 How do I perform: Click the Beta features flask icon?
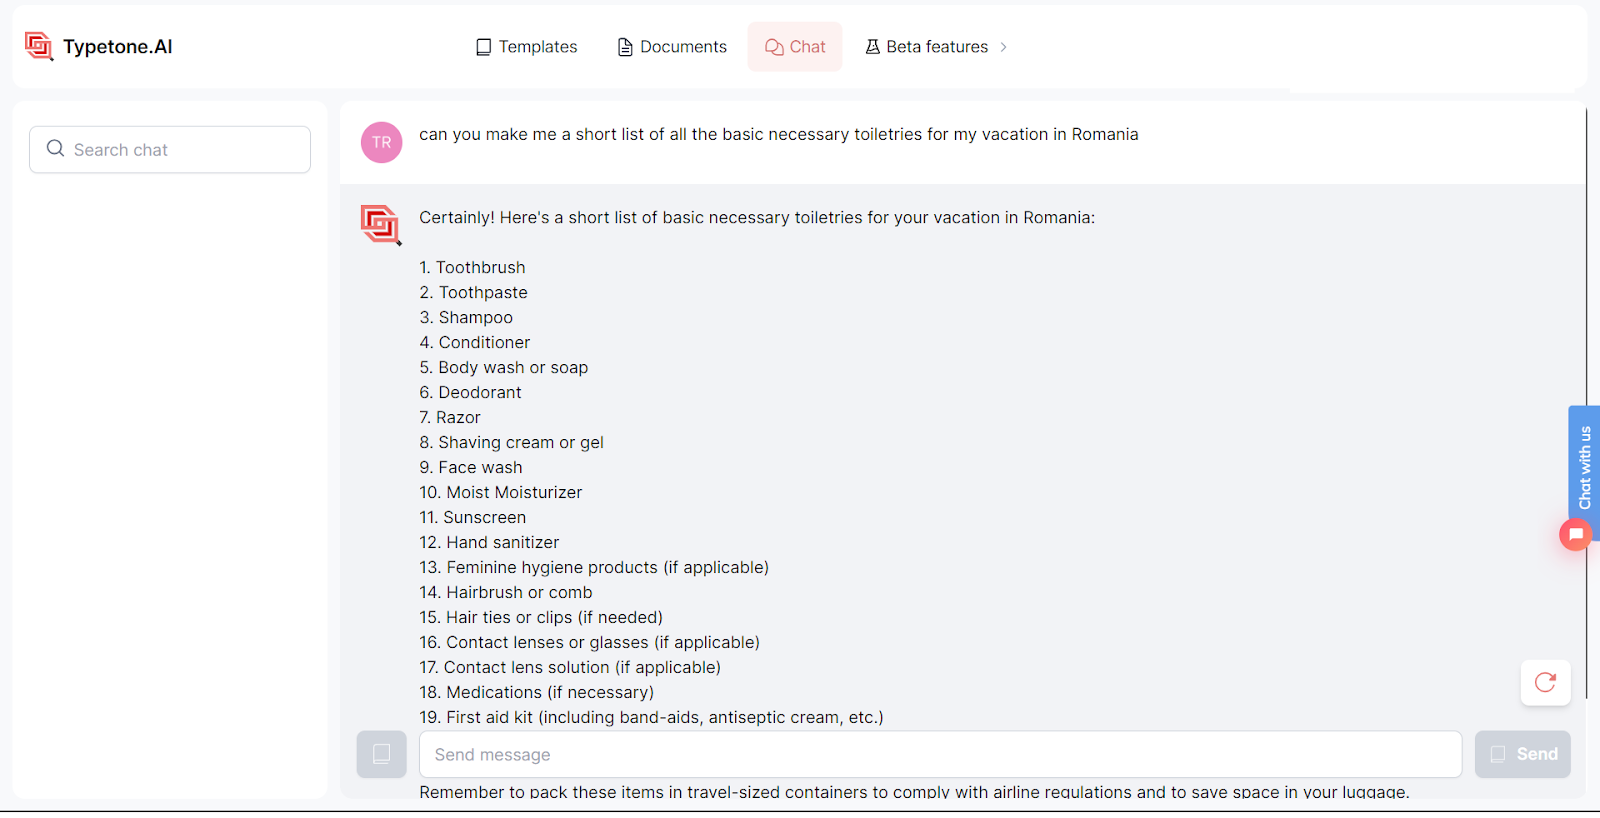[x=872, y=47]
